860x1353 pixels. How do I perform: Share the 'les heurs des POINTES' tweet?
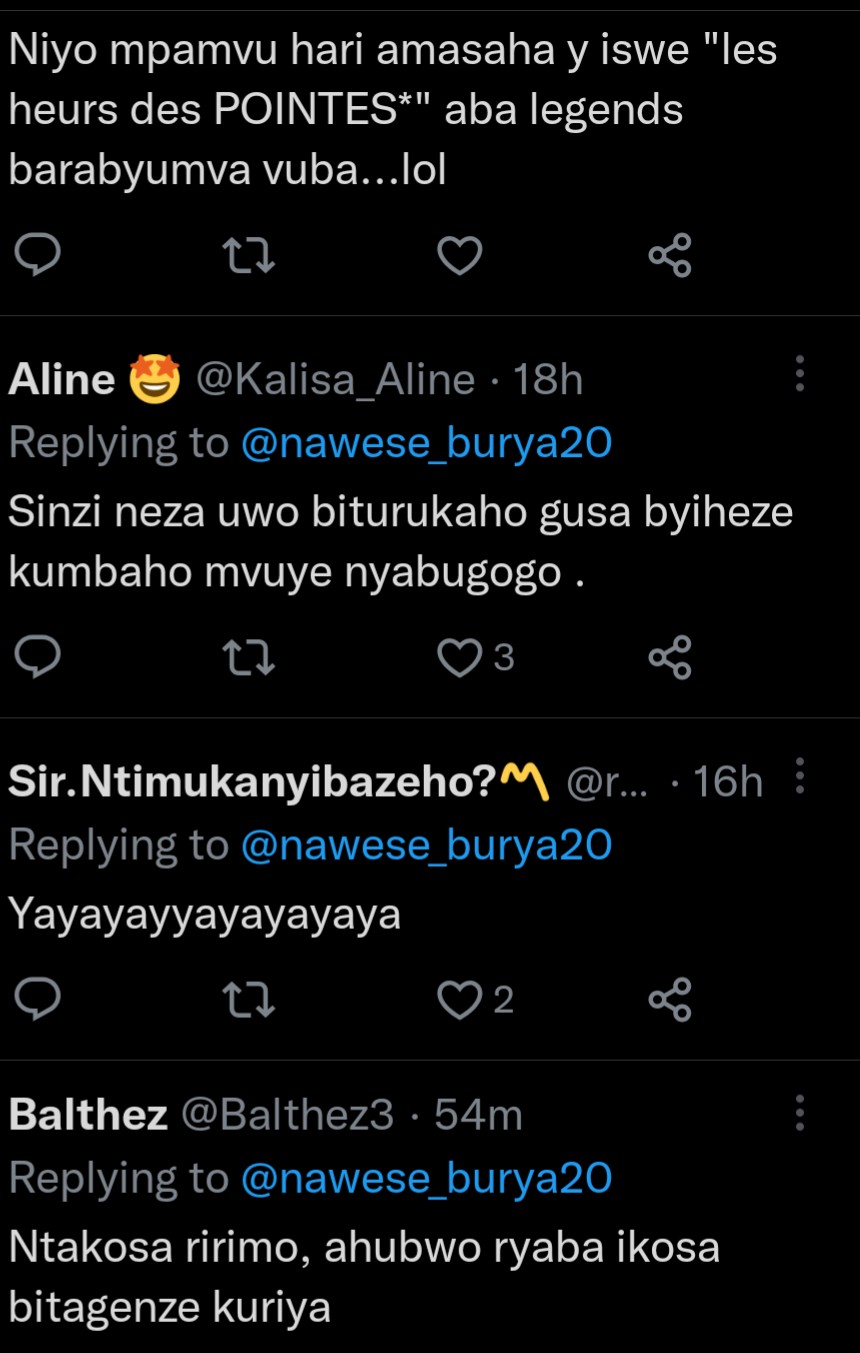(x=669, y=256)
